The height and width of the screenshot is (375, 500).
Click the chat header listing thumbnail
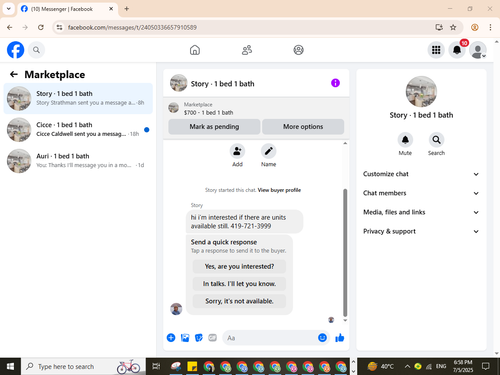coord(178,83)
